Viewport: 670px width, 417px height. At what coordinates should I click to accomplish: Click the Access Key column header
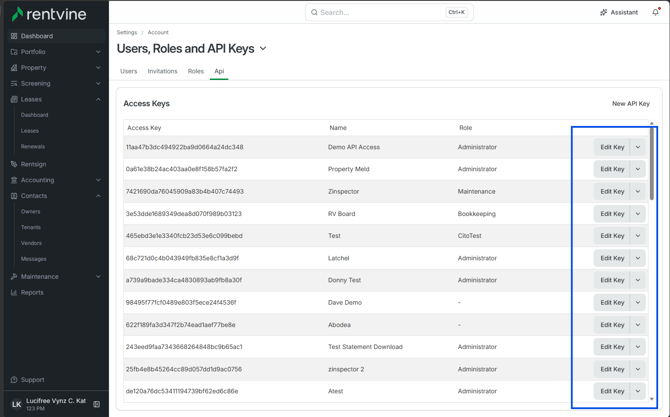click(144, 128)
